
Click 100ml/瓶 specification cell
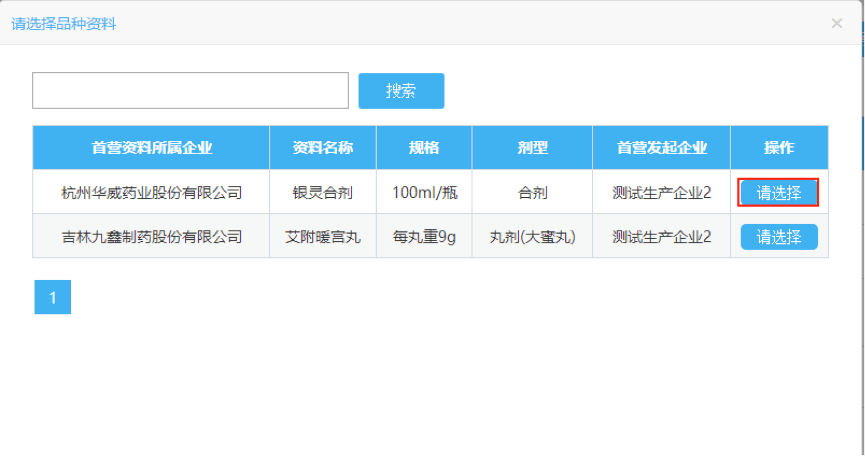click(x=424, y=192)
